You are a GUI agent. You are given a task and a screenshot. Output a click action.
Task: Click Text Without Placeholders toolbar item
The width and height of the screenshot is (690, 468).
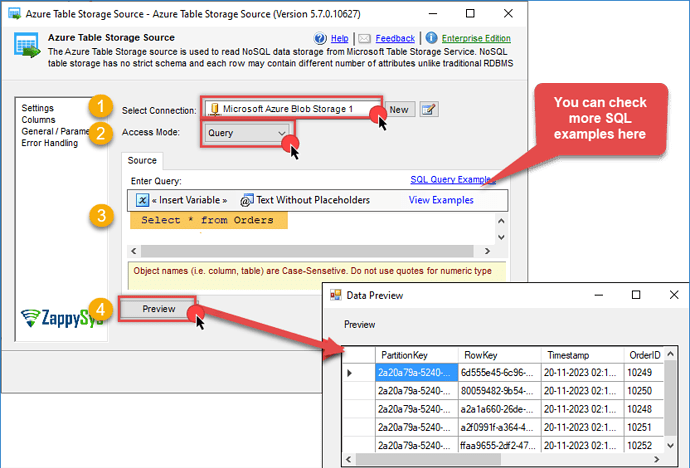305,200
